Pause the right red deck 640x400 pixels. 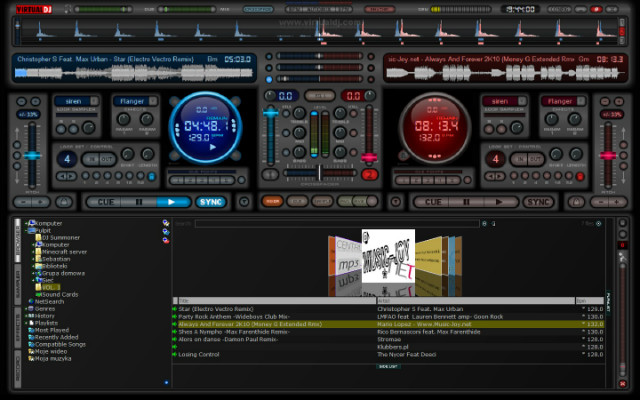466,202
